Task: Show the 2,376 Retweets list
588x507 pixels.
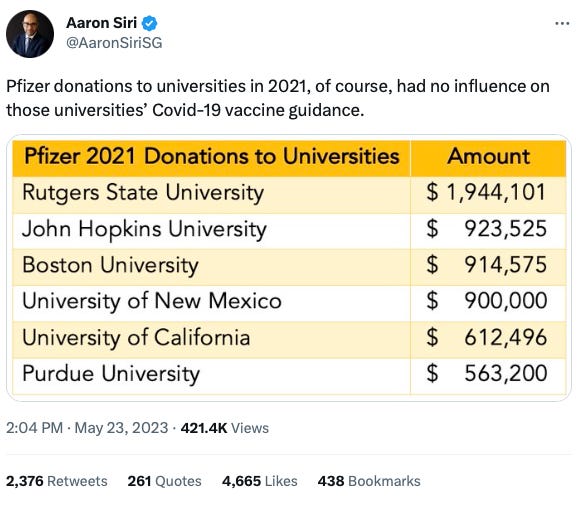Action: click(x=57, y=481)
